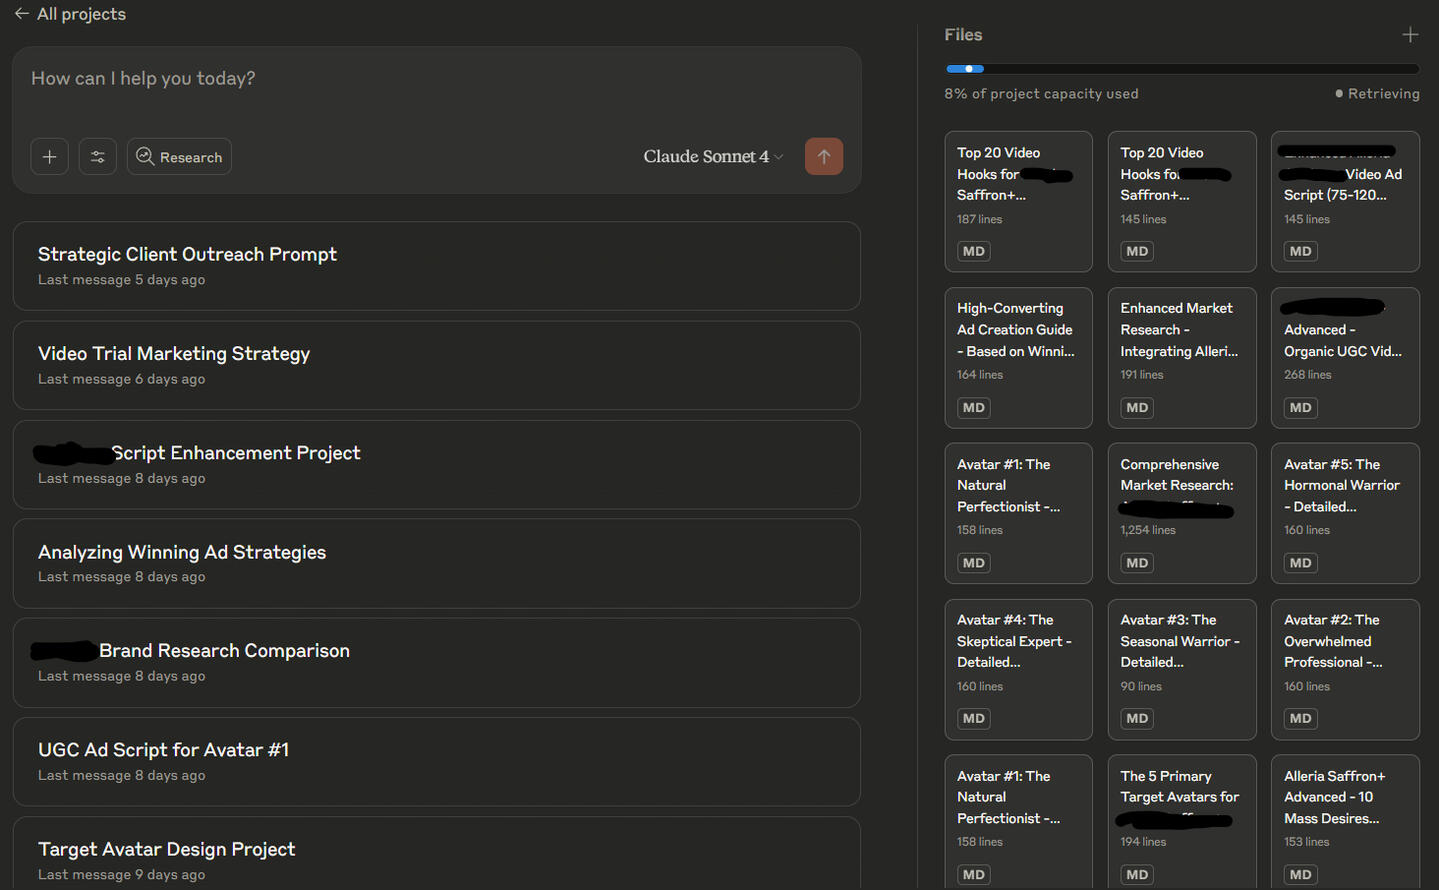Click the MD badge on Avatar #3 Seasonal Warrior

click(1137, 719)
